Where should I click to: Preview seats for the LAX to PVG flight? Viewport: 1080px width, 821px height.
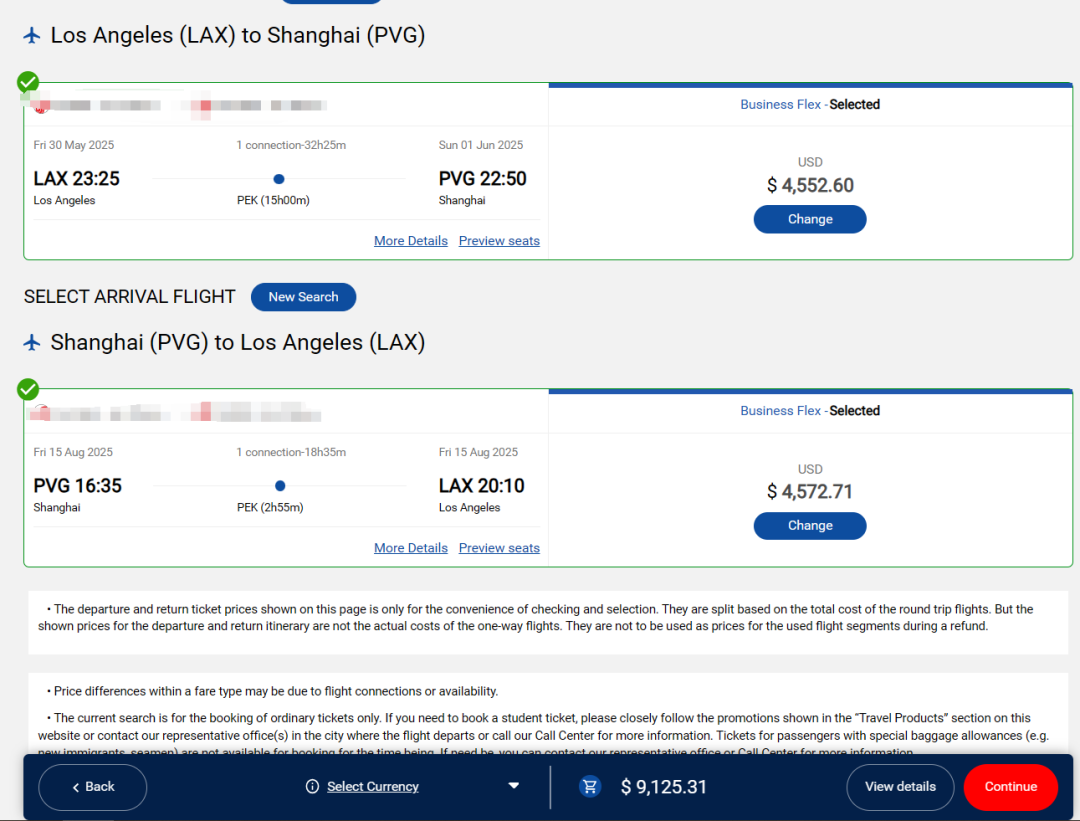click(x=499, y=241)
